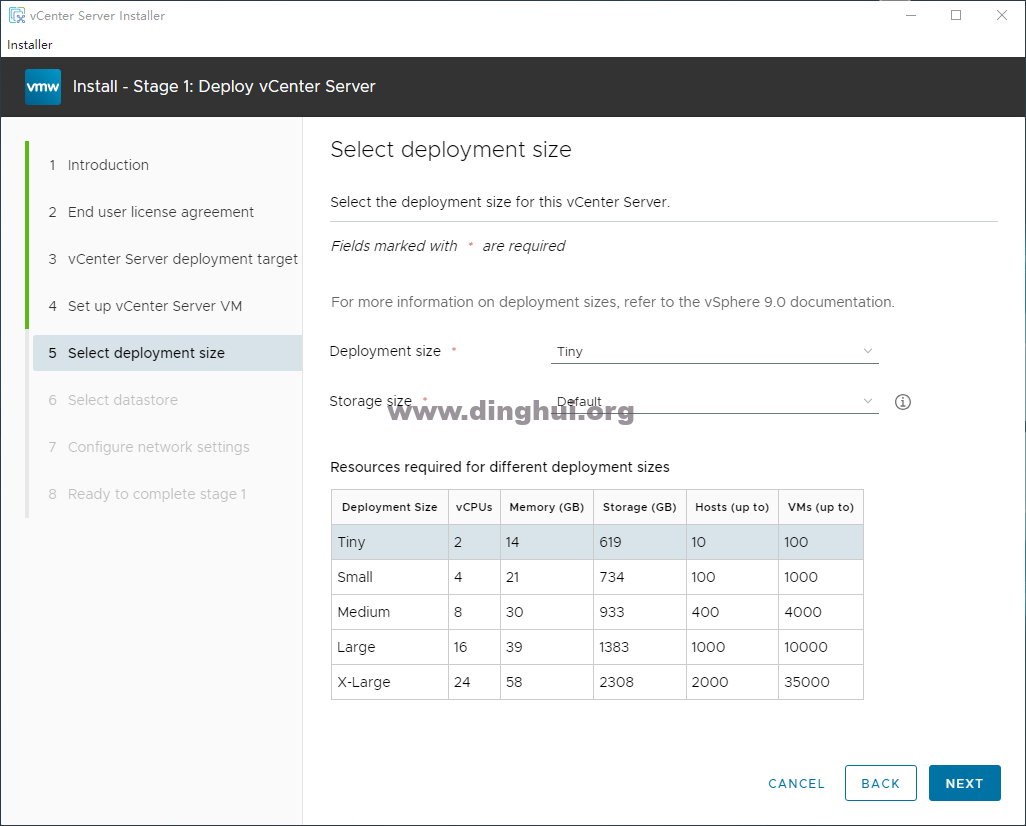This screenshot has height=826, width=1026.
Task: Close the vCenter Server Installer window
Action: [1002, 15]
